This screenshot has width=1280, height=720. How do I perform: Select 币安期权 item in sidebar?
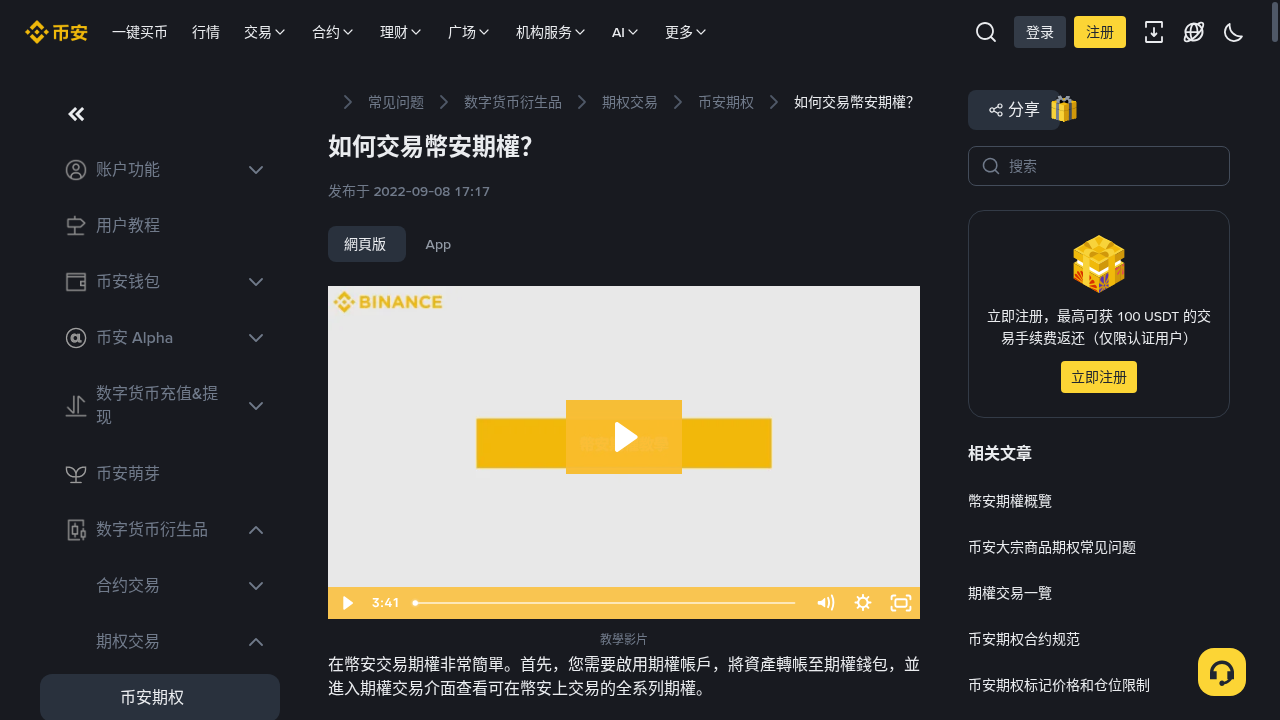(160, 697)
